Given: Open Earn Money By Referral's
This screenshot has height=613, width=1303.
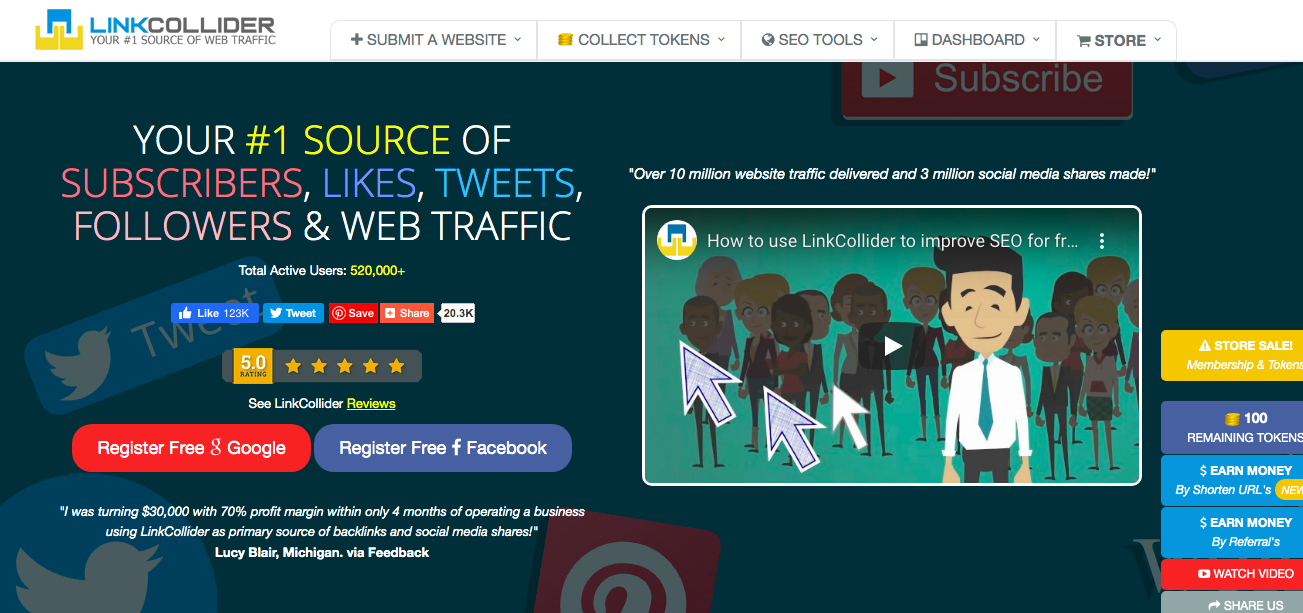Looking at the screenshot, I should coord(1232,532).
